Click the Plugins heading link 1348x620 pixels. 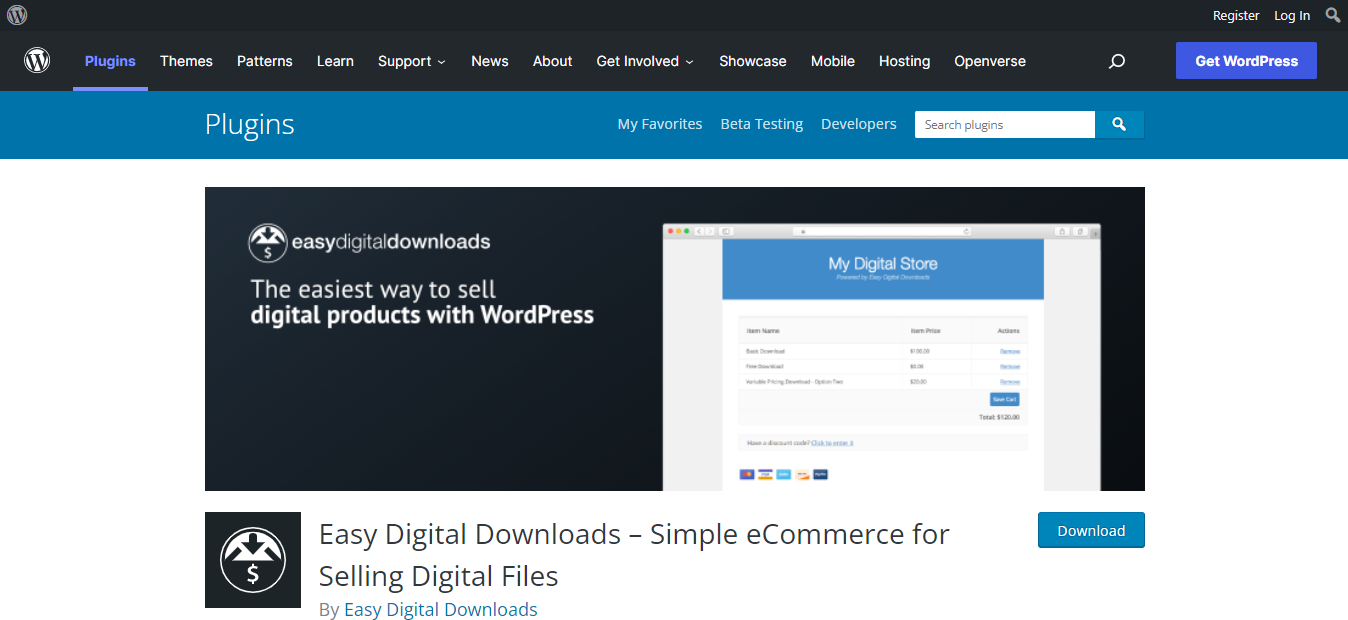tap(250, 124)
